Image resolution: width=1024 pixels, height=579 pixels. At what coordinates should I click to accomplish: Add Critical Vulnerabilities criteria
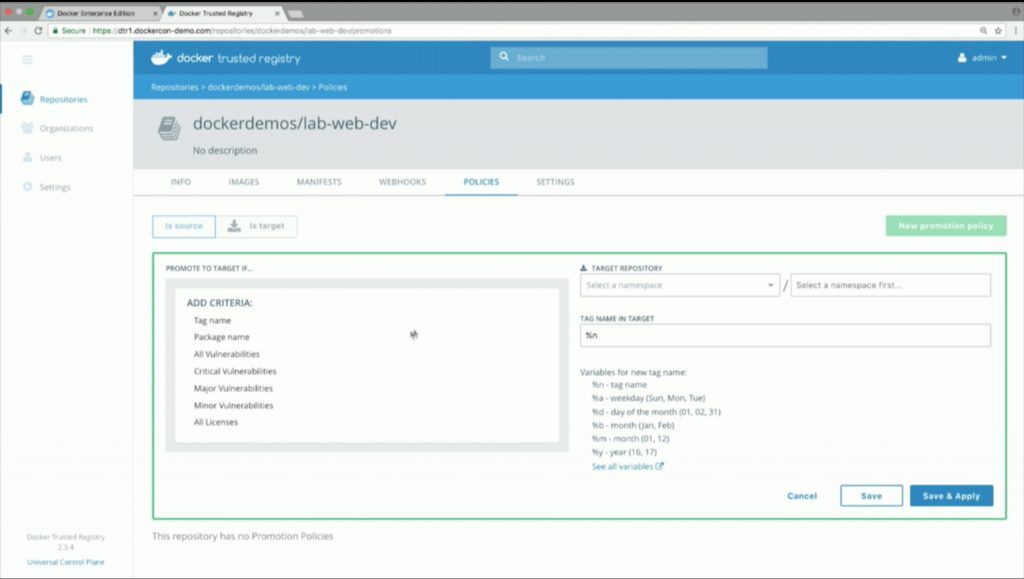235,371
